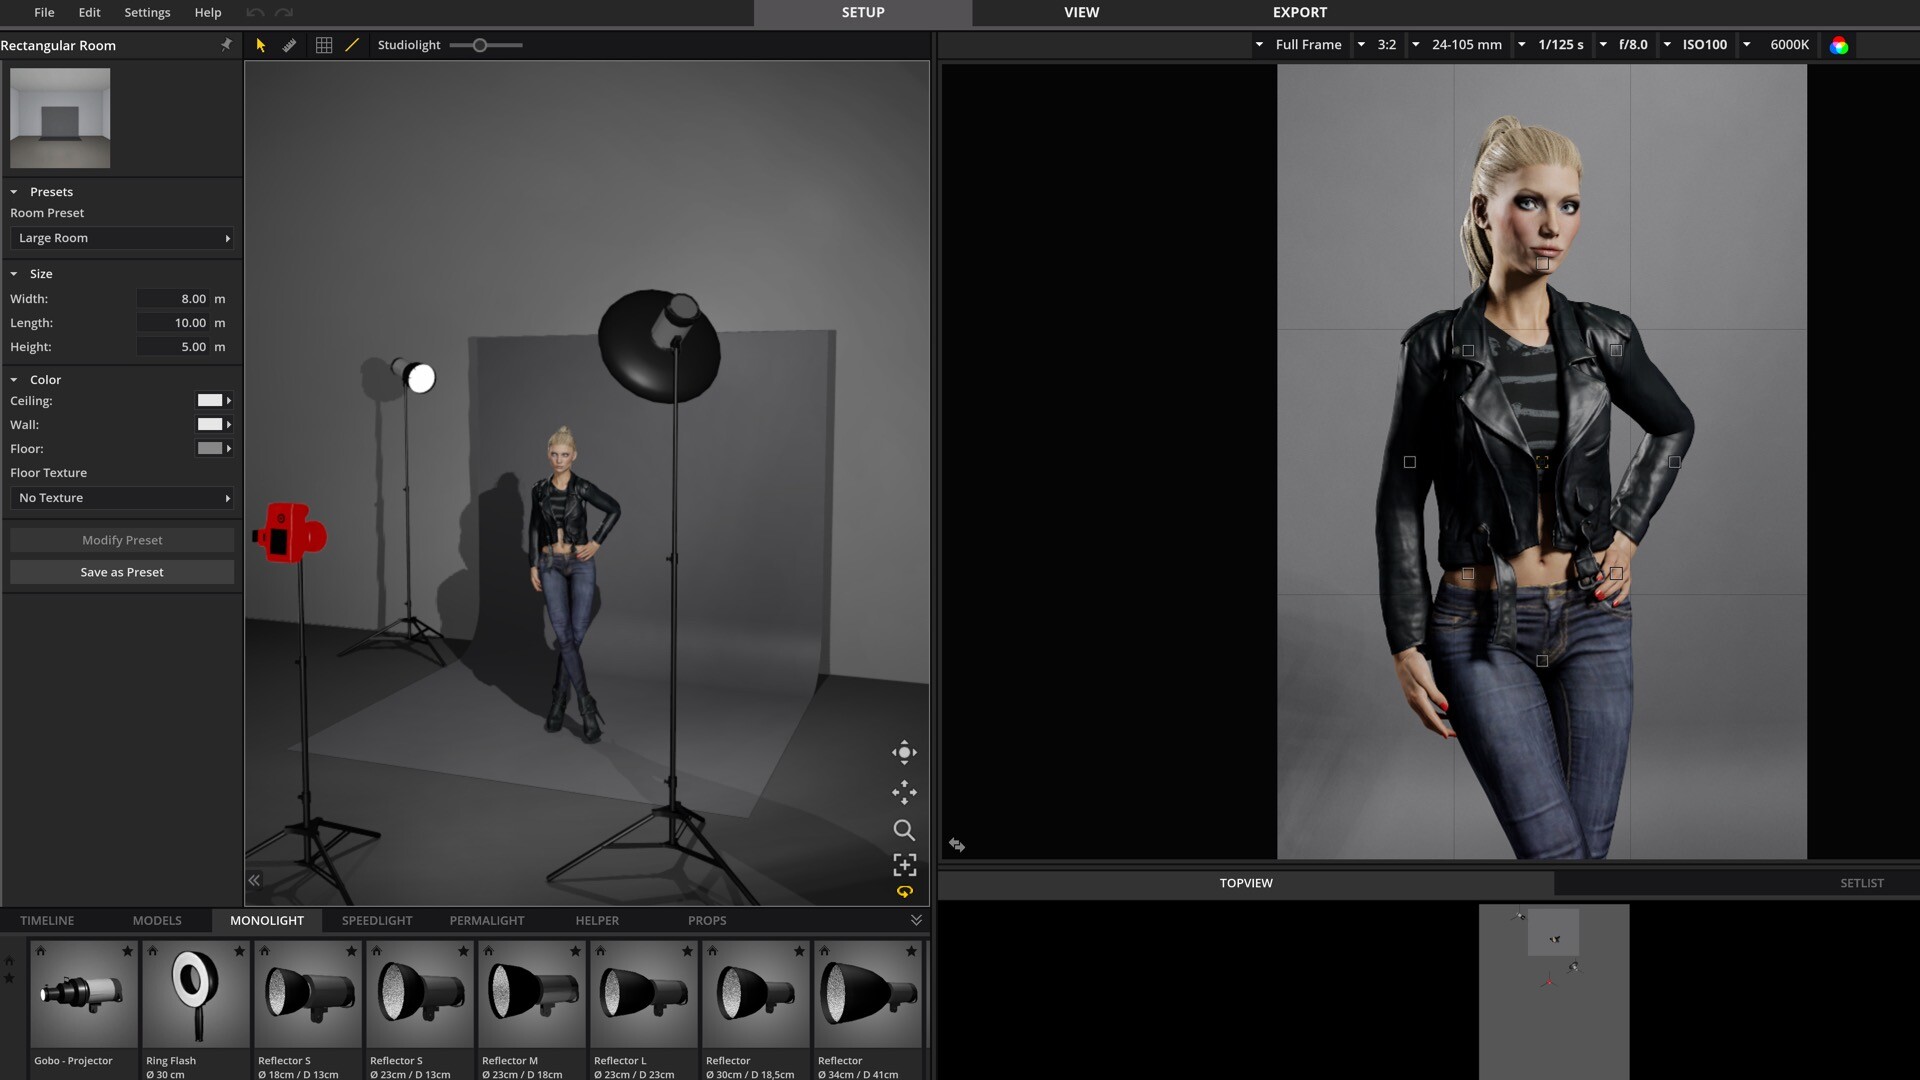Adjust the Studiolight slider handle

click(480, 45)
